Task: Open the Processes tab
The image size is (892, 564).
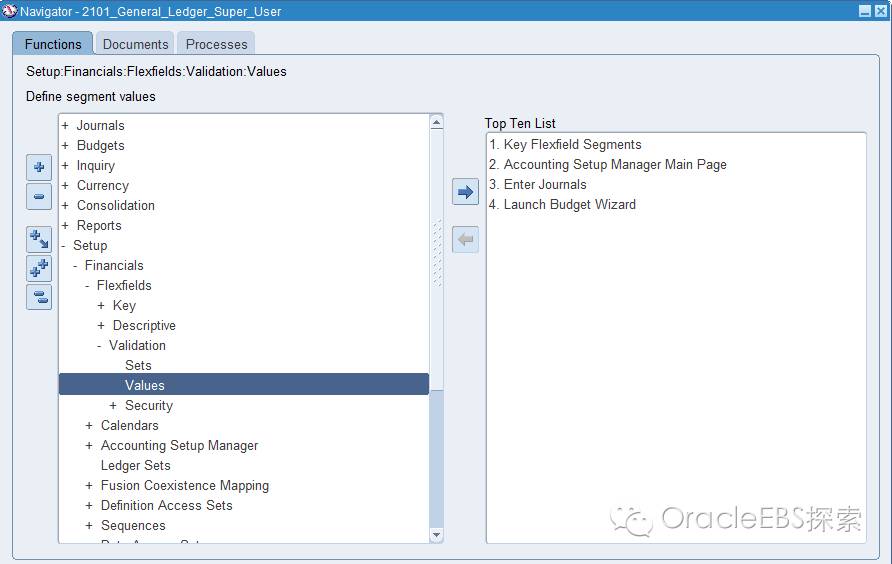Action: coord(216,44)
